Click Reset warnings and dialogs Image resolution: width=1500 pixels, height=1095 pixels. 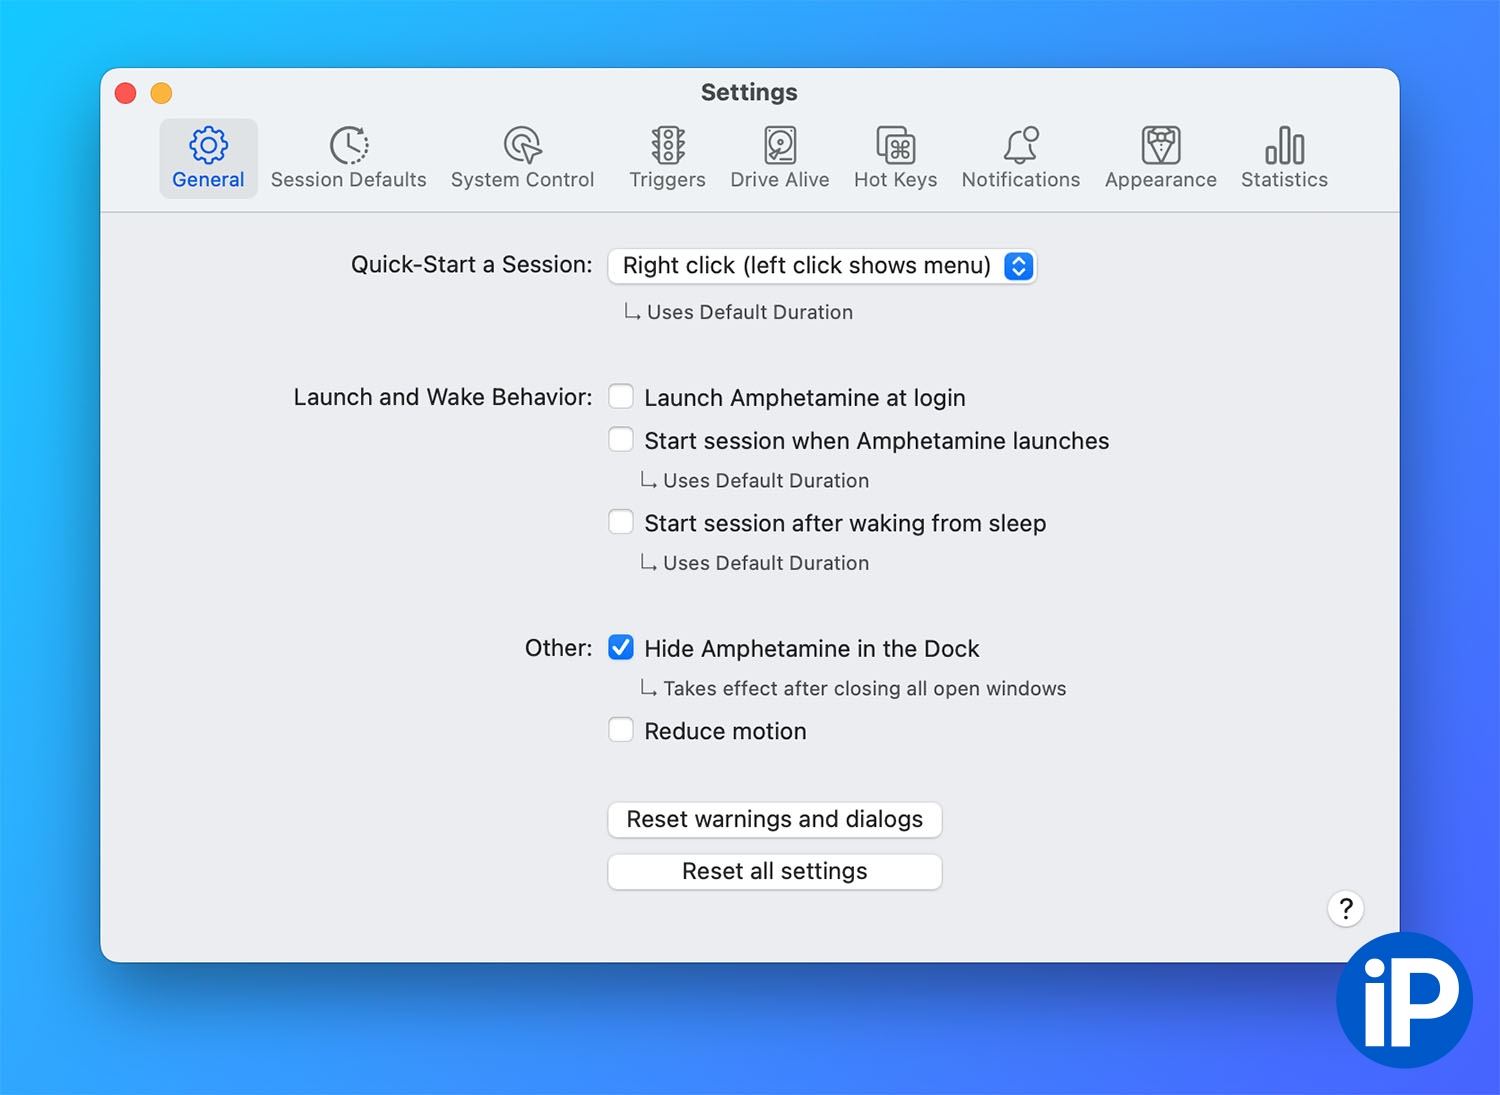(775, 819)
